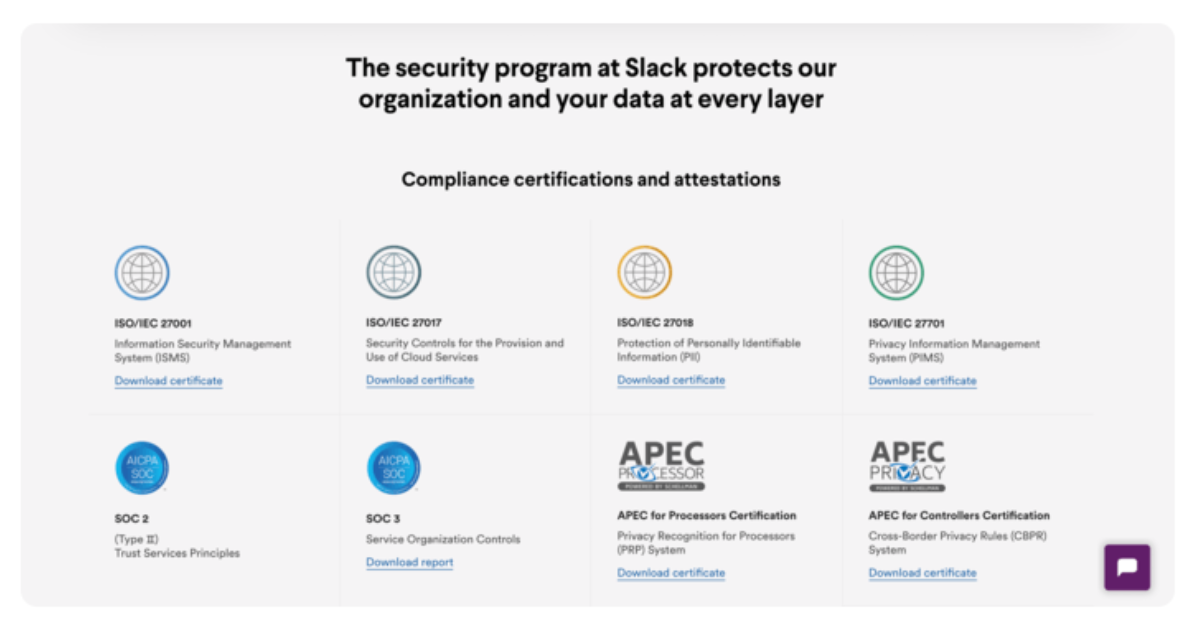The image size is (1200, 620).
Task: Select the ISO/IEC 27018 orange globe badge
Action: coord(645,272)
